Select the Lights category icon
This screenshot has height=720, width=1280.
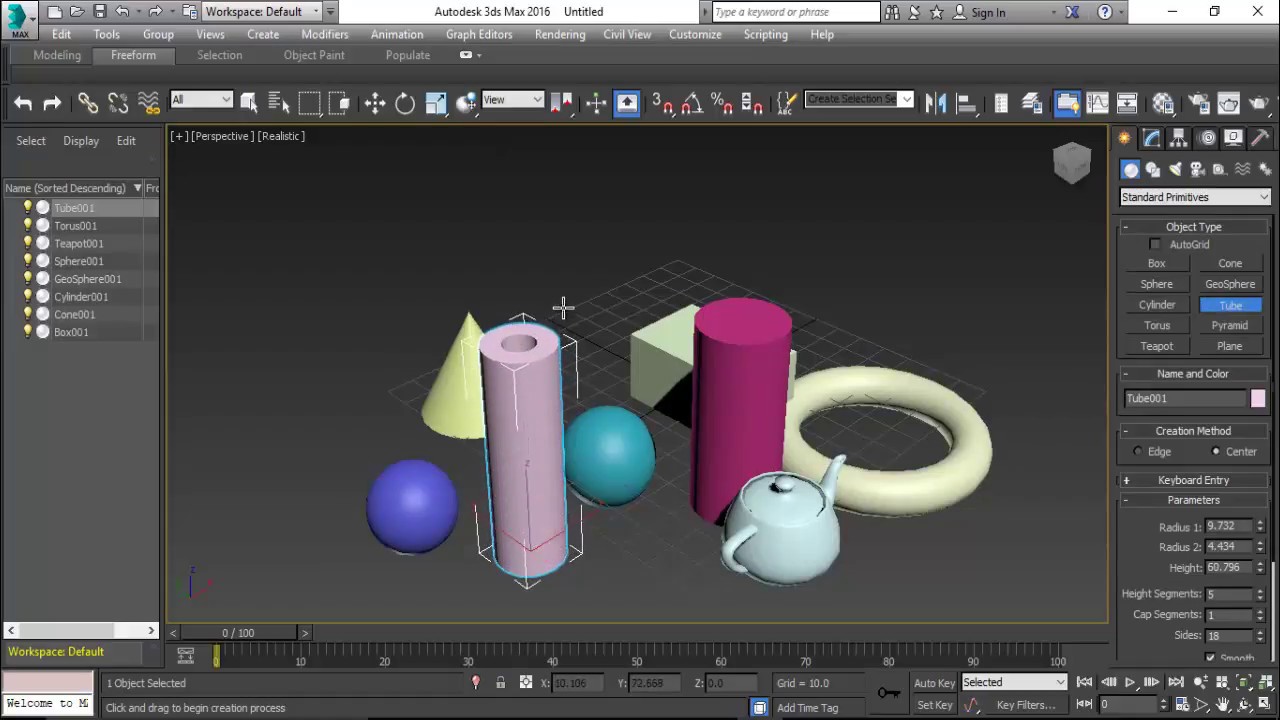[1175, 169]
